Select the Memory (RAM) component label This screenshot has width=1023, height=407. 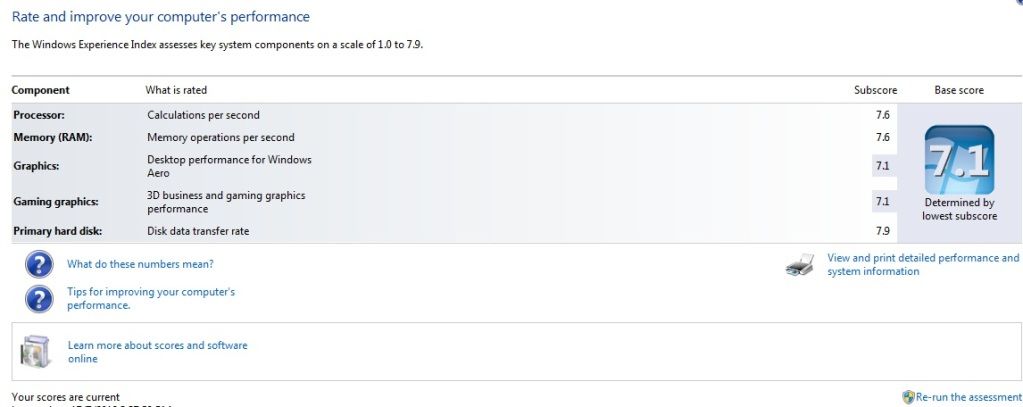[x=52, y=137]
